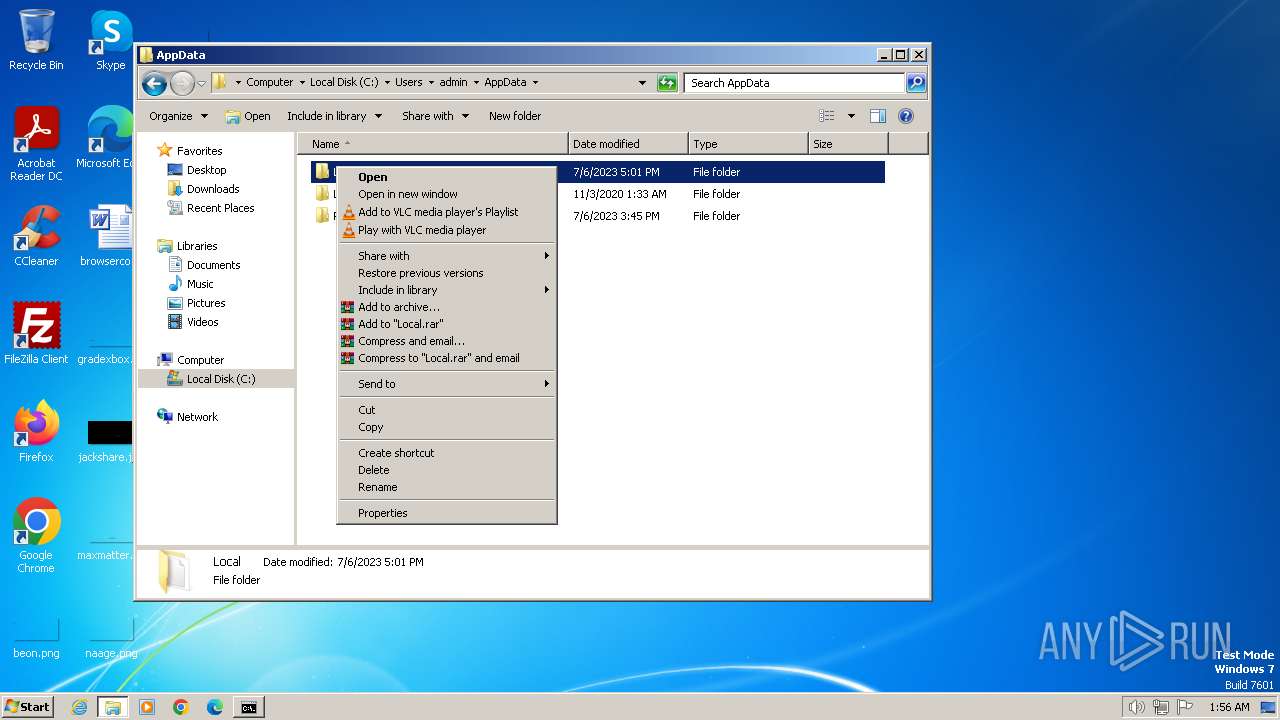Open the Organize dropdown
This screenshot has height=720, width=1280.
pos(178,116)
